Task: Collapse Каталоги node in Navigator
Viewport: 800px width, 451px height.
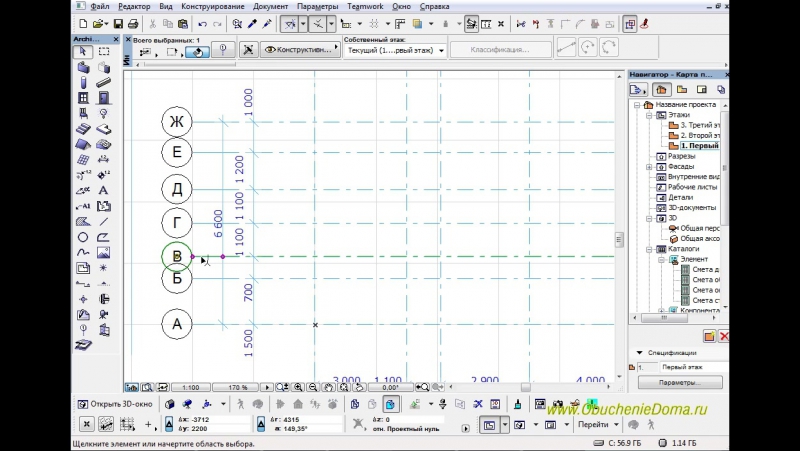Action: click(649, 249)
